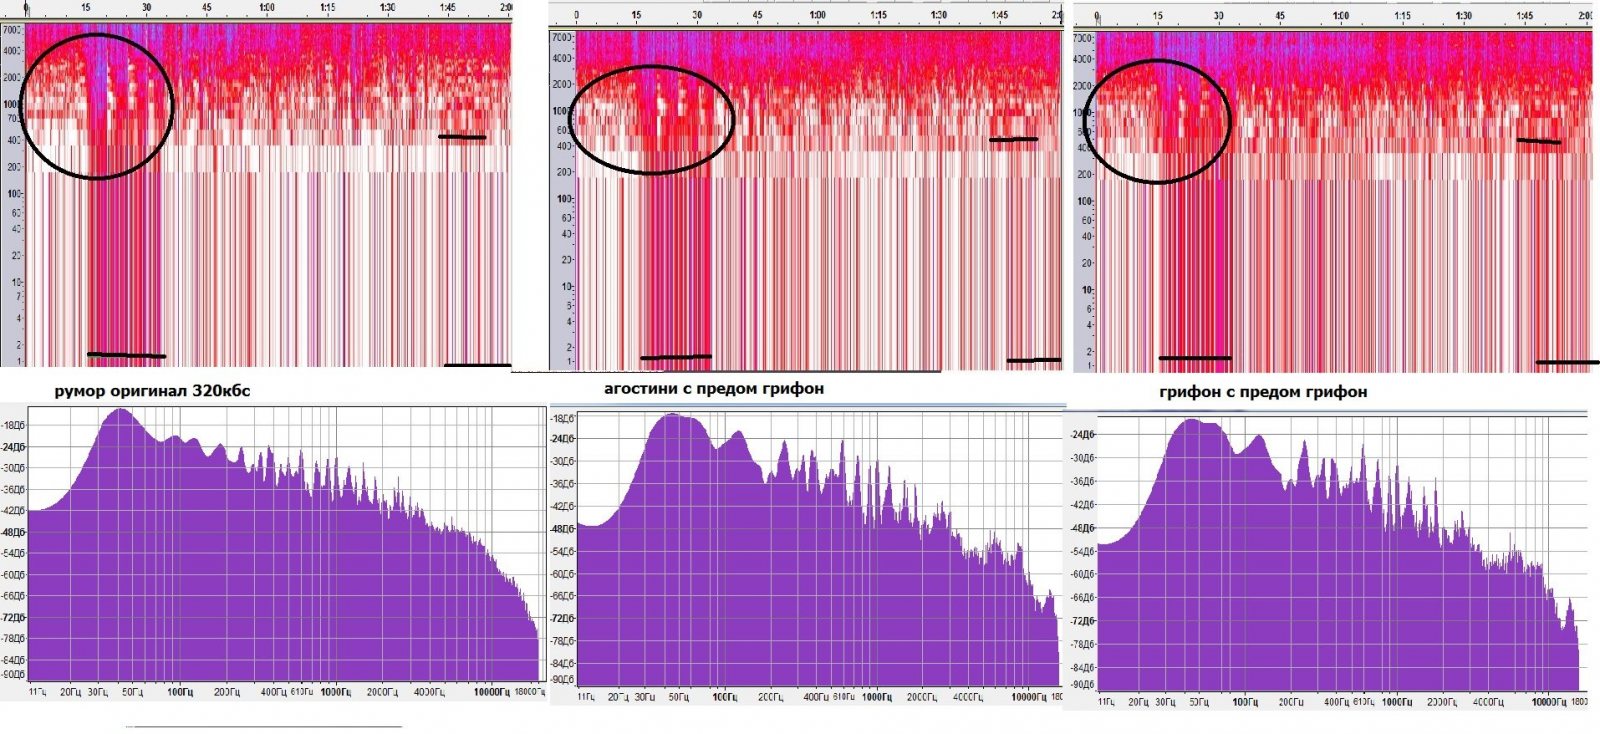Image resolution: width=1600 pixels, height=734 pixels.
Task: Click the 1:45 mark on the right spectrogram ruler
Action: coord(1525,16)
